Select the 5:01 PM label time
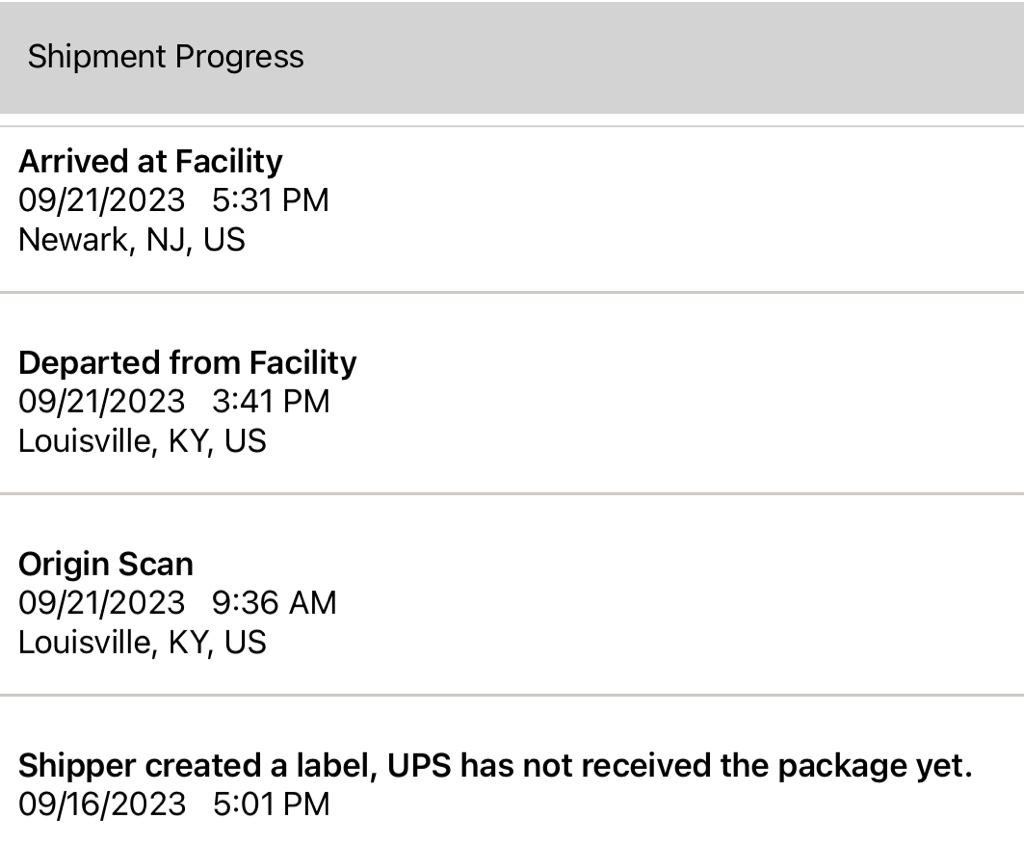 (x=270, y=804)
